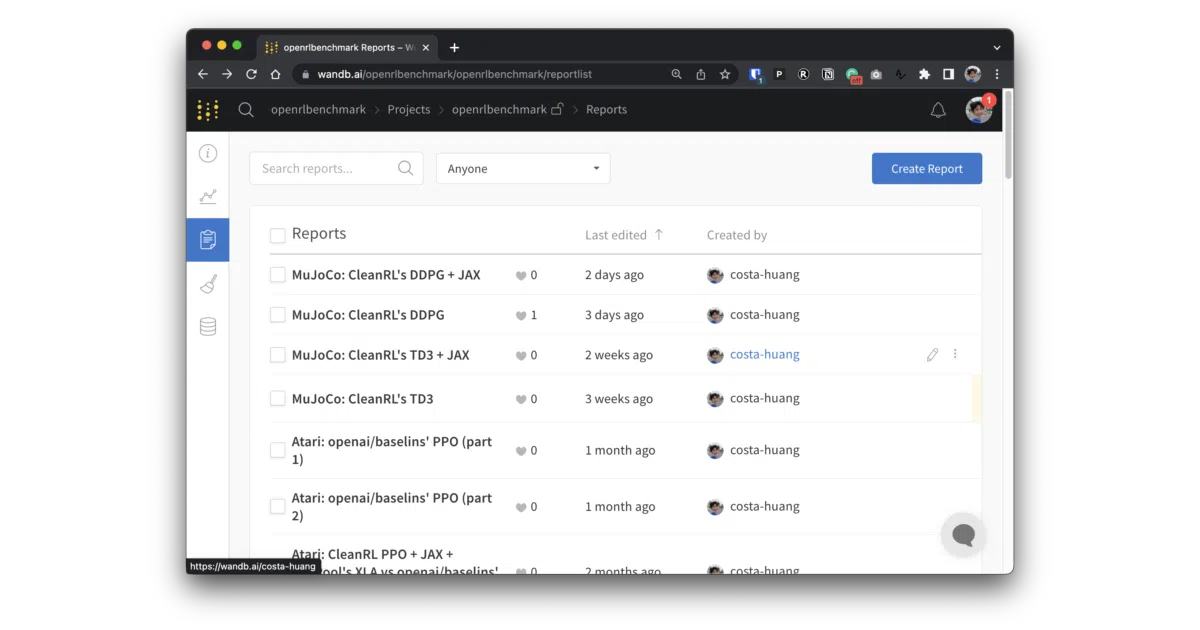
Task: Open the Chrome three-dot menu
Action: tap(997, 74)
